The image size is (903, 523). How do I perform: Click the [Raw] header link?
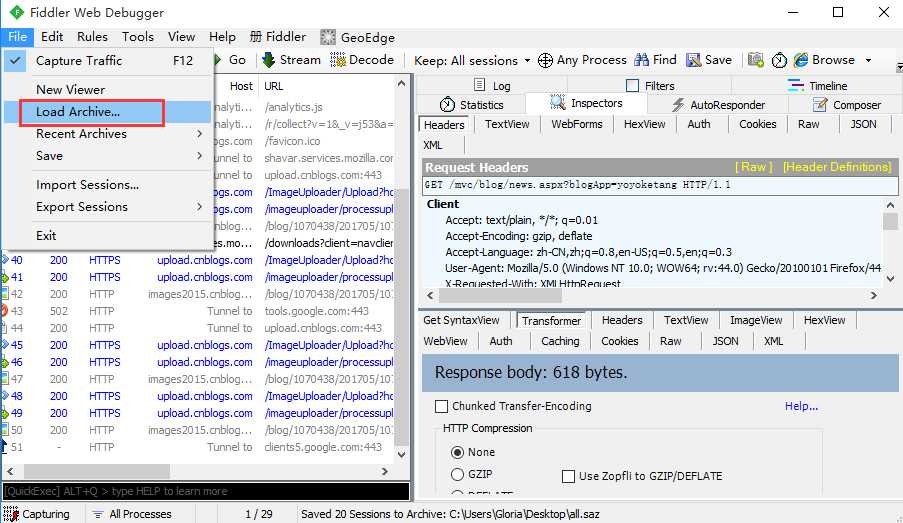(753, 167)
